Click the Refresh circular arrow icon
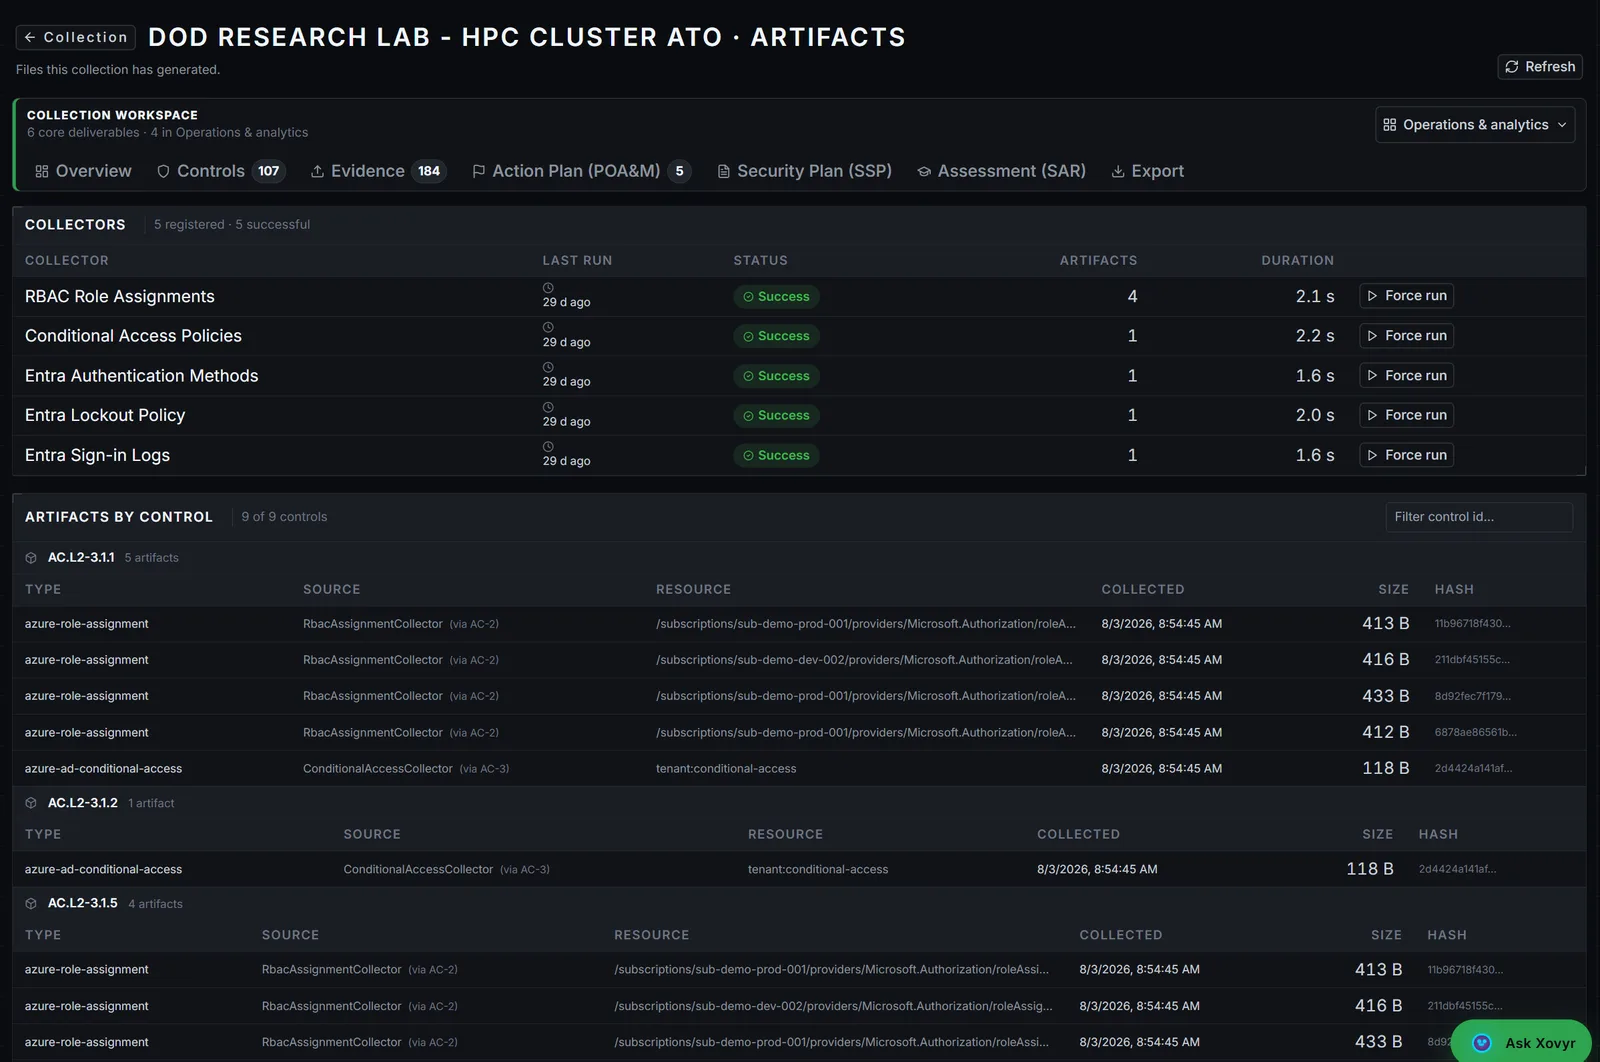The height and width of the screenshot is (1062, 1600). 1512,66
